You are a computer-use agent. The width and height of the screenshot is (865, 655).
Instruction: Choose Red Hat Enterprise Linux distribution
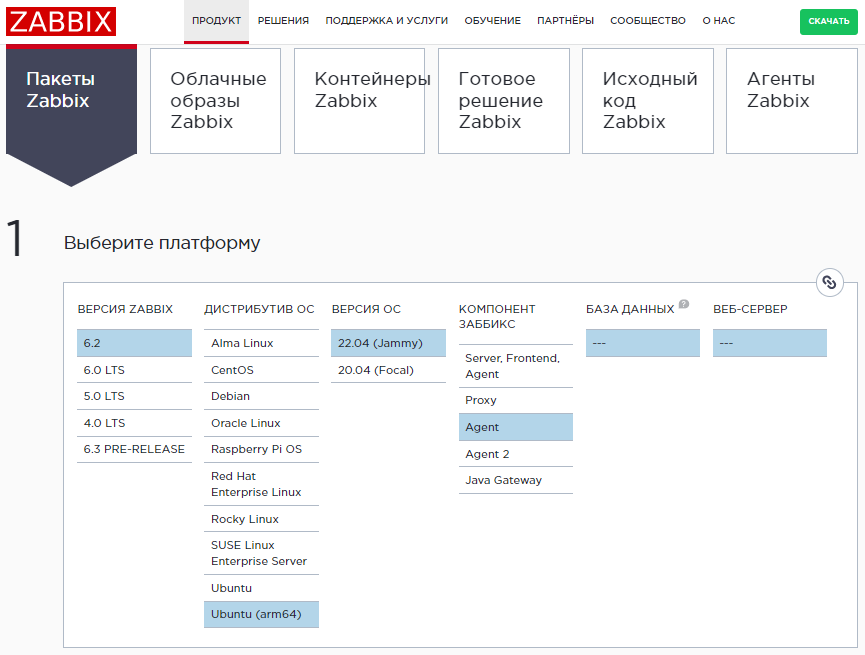pyautogui.click(x=261, y=484)
